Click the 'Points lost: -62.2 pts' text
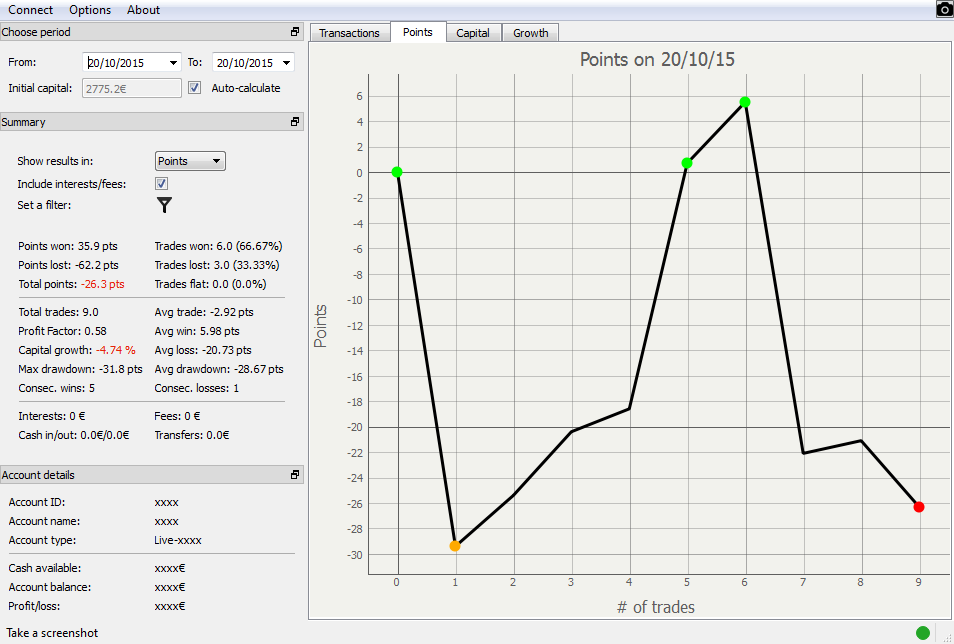The height and width of the screenshot is (644, 954). (x=68, y=265)
